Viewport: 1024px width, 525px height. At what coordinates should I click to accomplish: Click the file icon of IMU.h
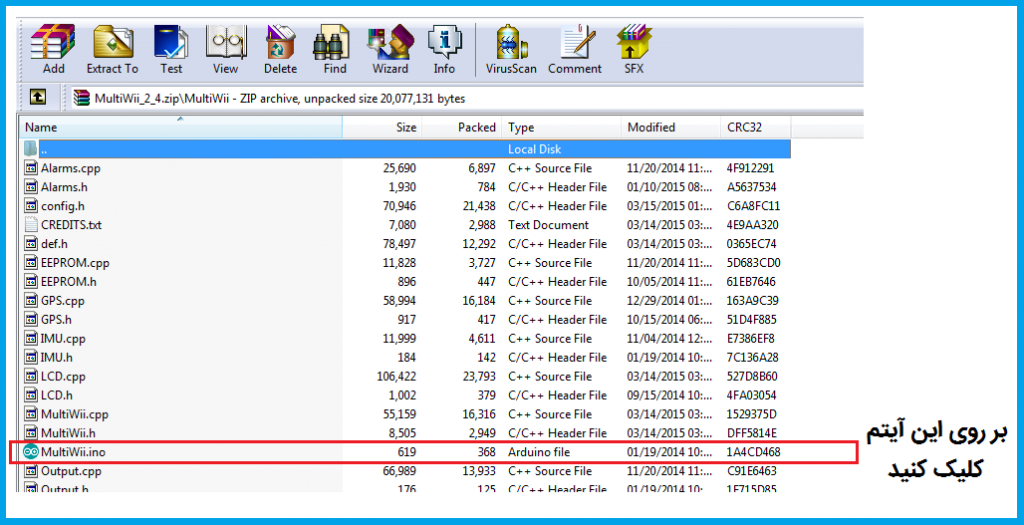[31, 357]
